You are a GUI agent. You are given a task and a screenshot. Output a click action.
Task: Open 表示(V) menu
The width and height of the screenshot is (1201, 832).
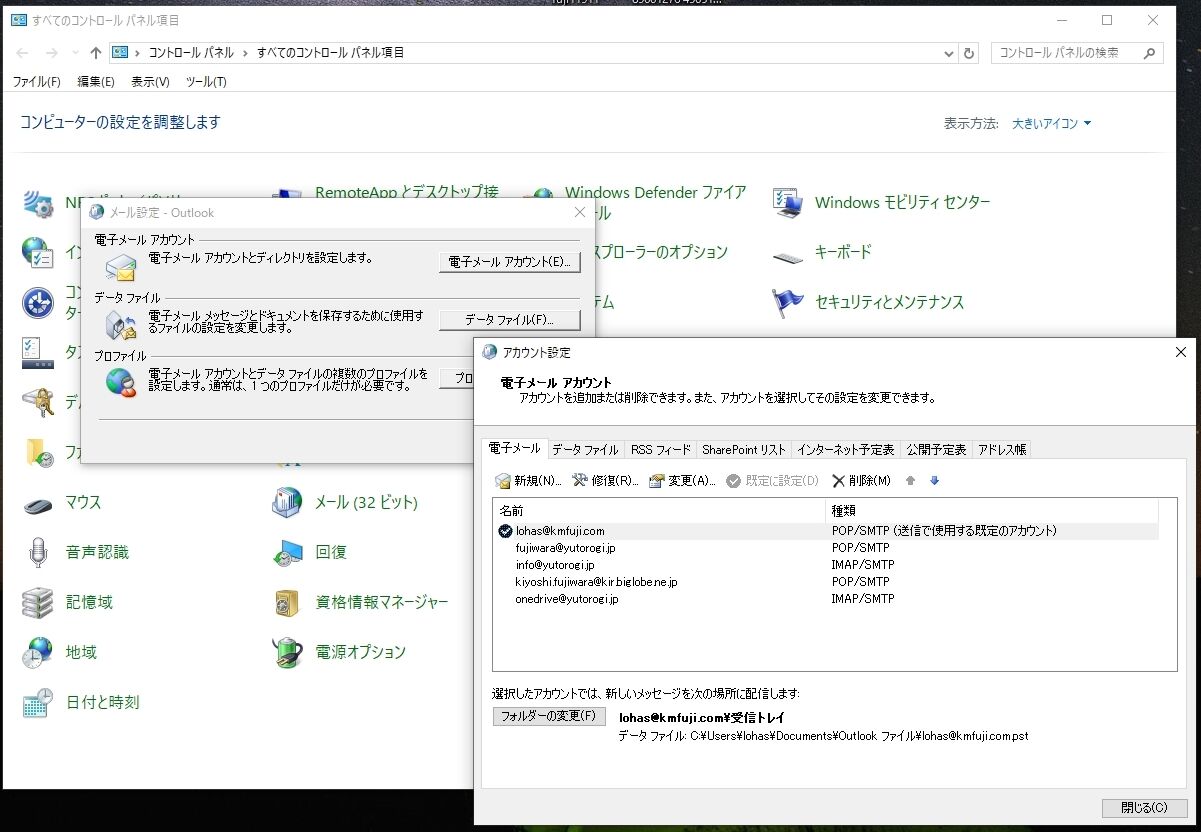pyautogui.click(x=150, y=82)
